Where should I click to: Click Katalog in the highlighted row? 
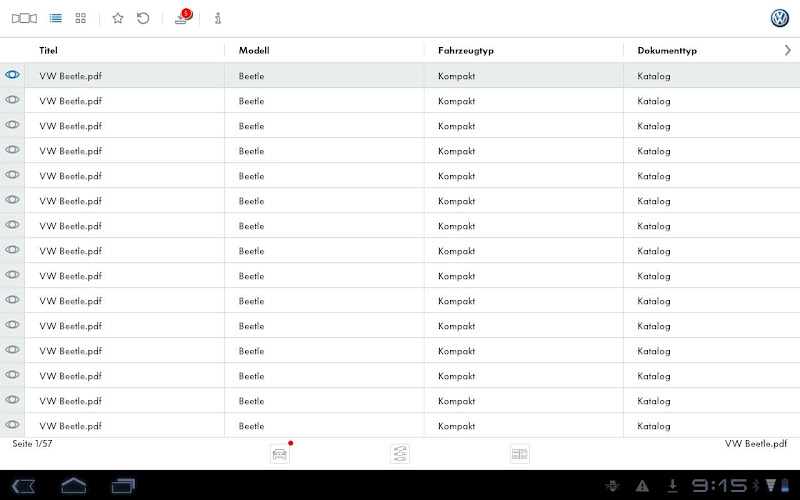click(654, 76)
